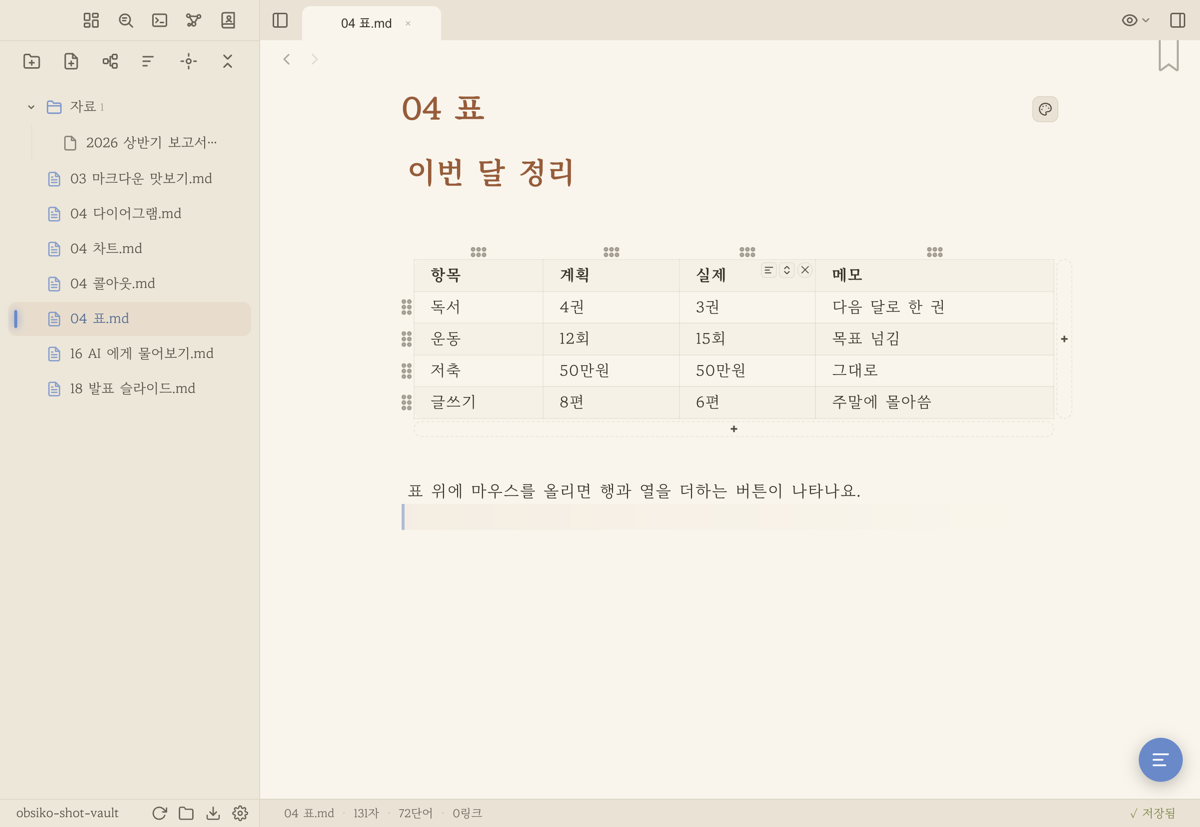
Task: Create a new folder
Action: point(32,61)
